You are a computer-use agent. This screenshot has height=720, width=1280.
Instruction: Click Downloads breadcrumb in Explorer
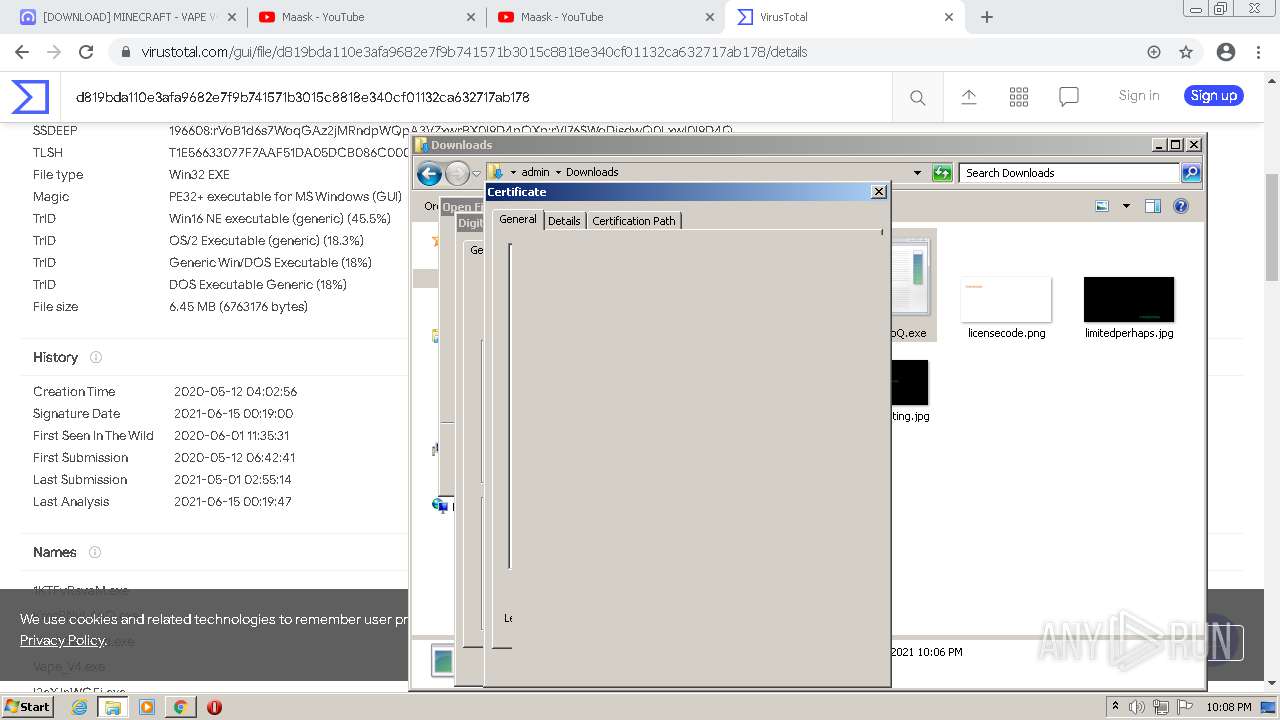point(592,172)
